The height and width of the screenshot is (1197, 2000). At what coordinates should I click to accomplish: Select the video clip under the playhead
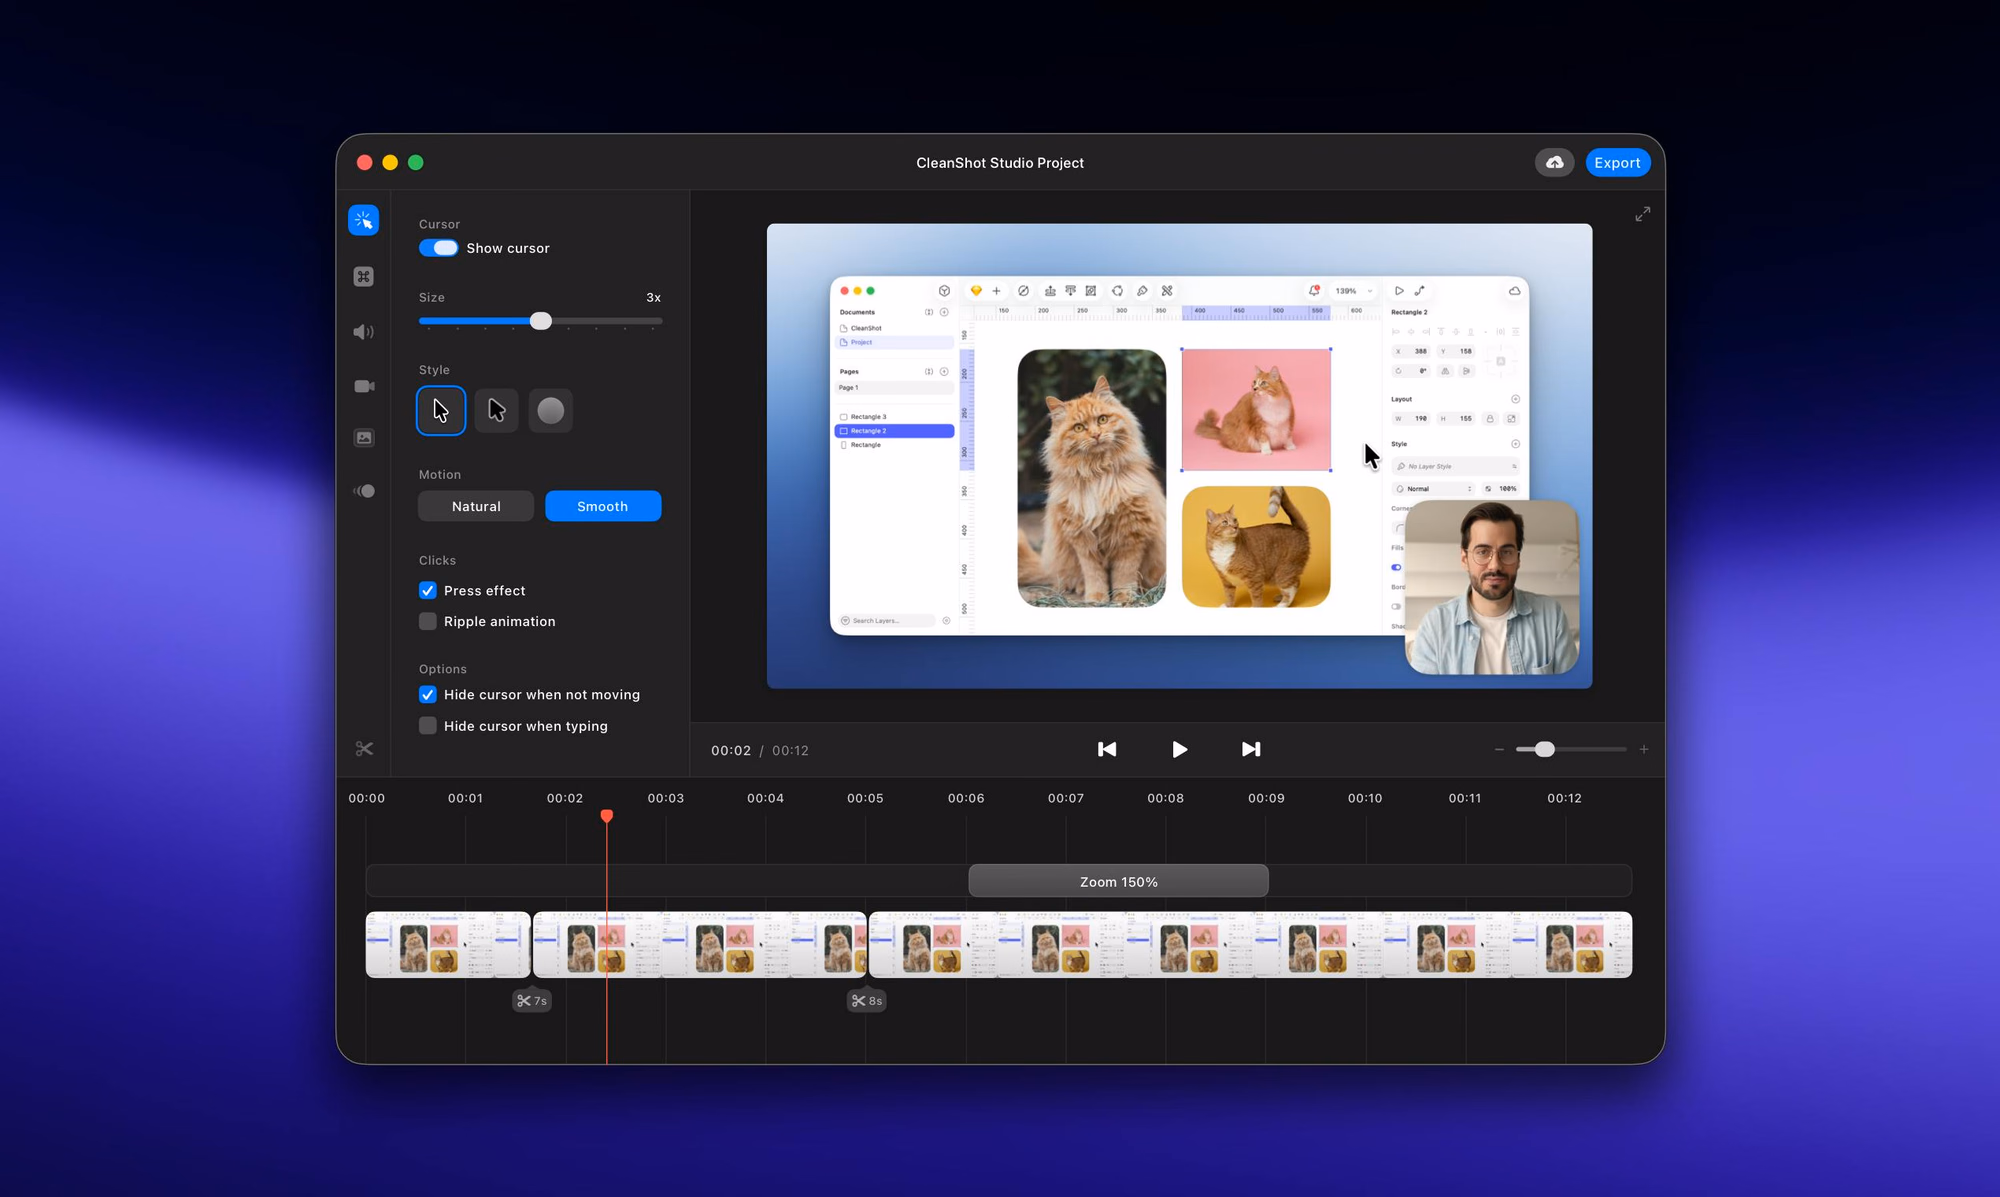(x=700, y=945)
